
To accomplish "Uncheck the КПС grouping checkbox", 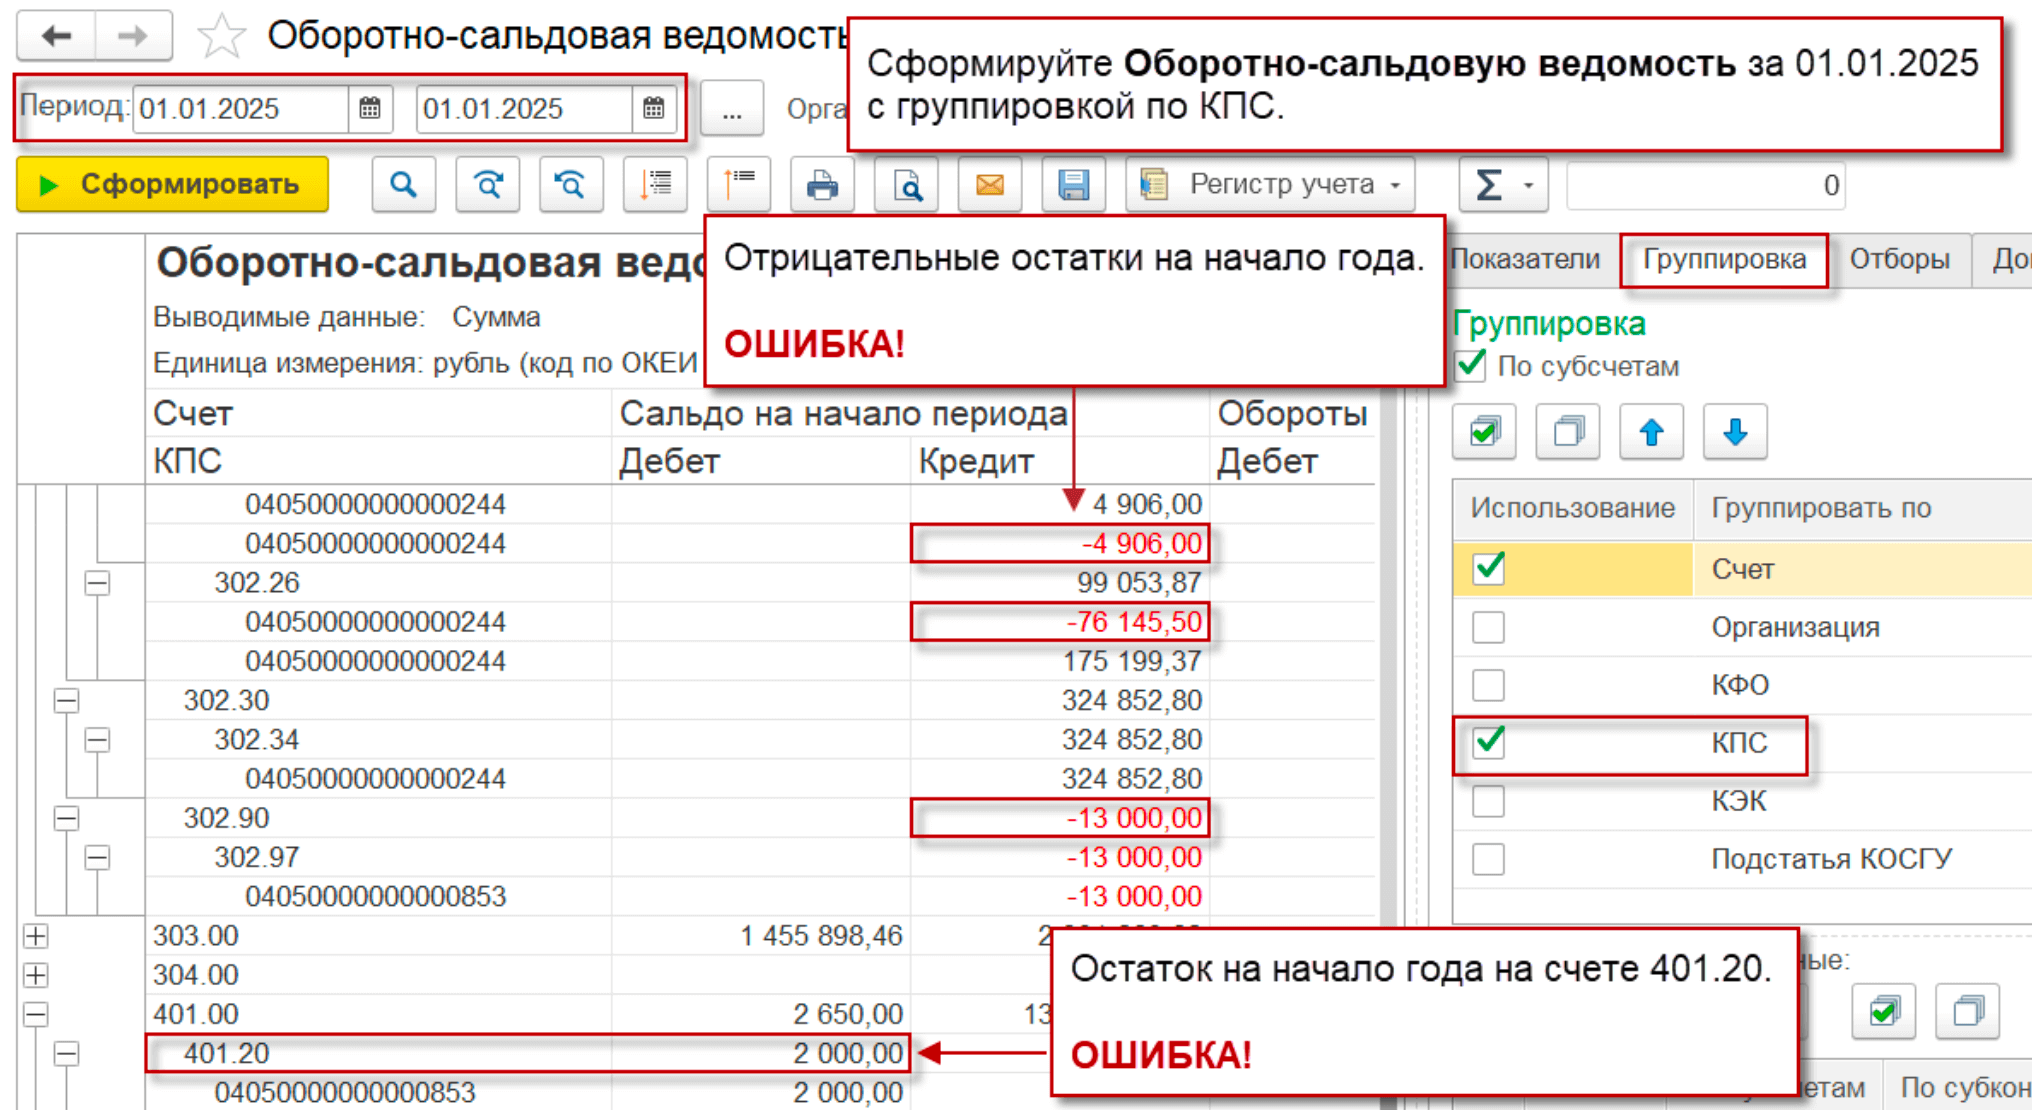I will [1489, 742].
